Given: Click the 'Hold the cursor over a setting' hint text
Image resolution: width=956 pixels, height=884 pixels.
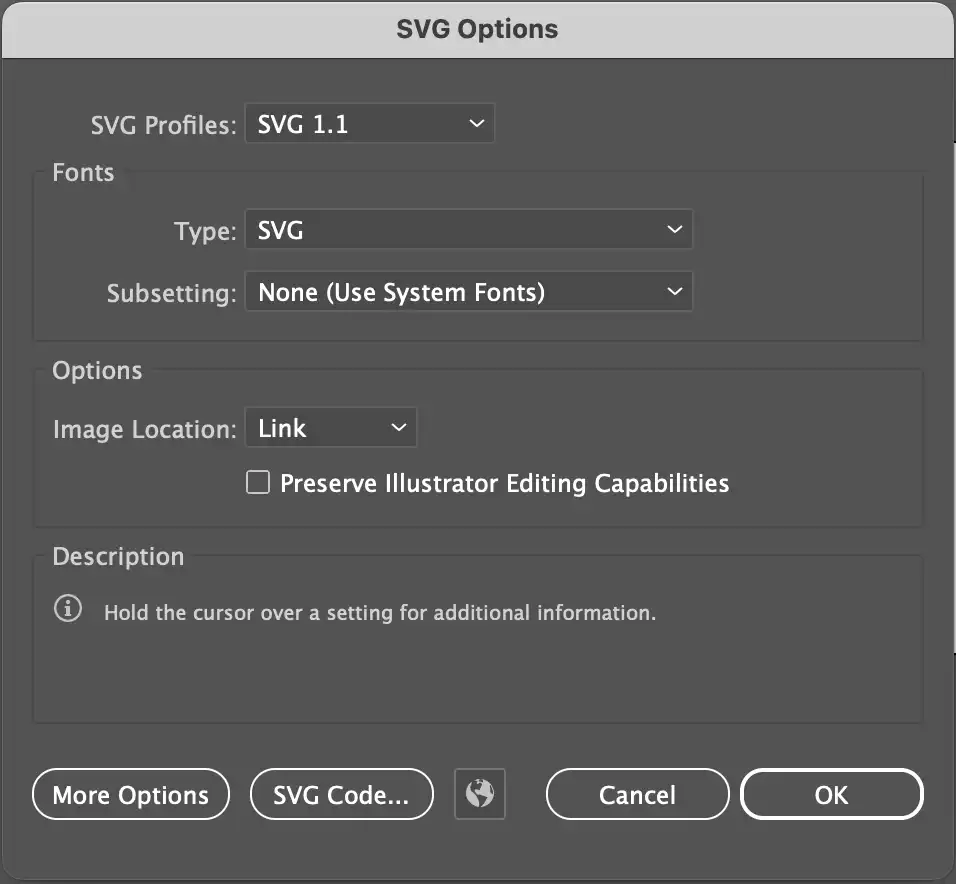Looking at the screenshot, I should pyautogui.click(x=380, y=612).
